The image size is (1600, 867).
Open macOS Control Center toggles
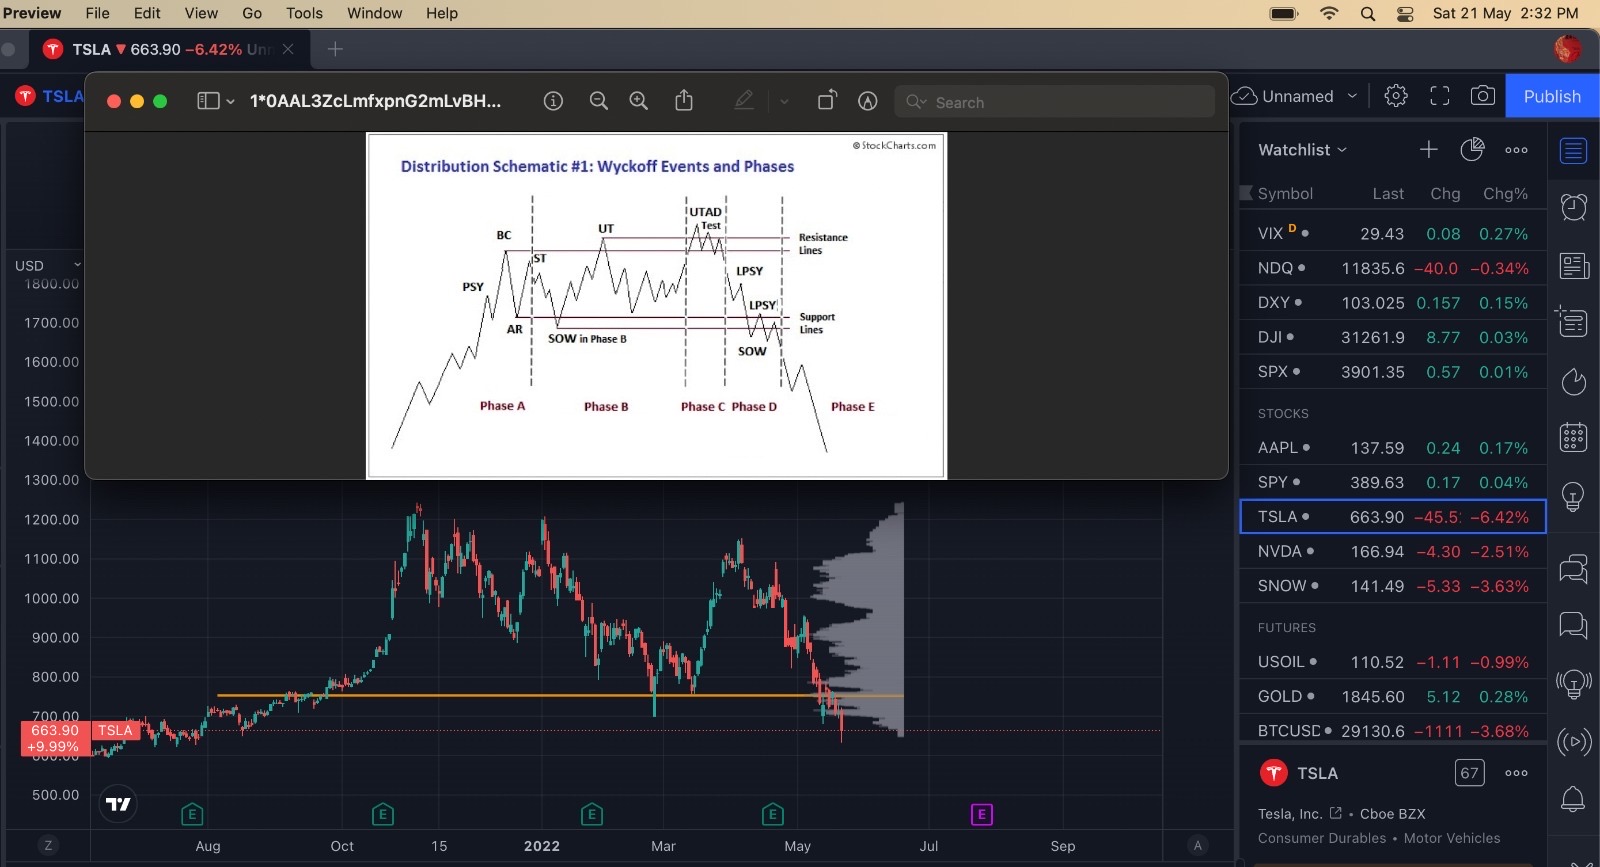[1405, 13]
